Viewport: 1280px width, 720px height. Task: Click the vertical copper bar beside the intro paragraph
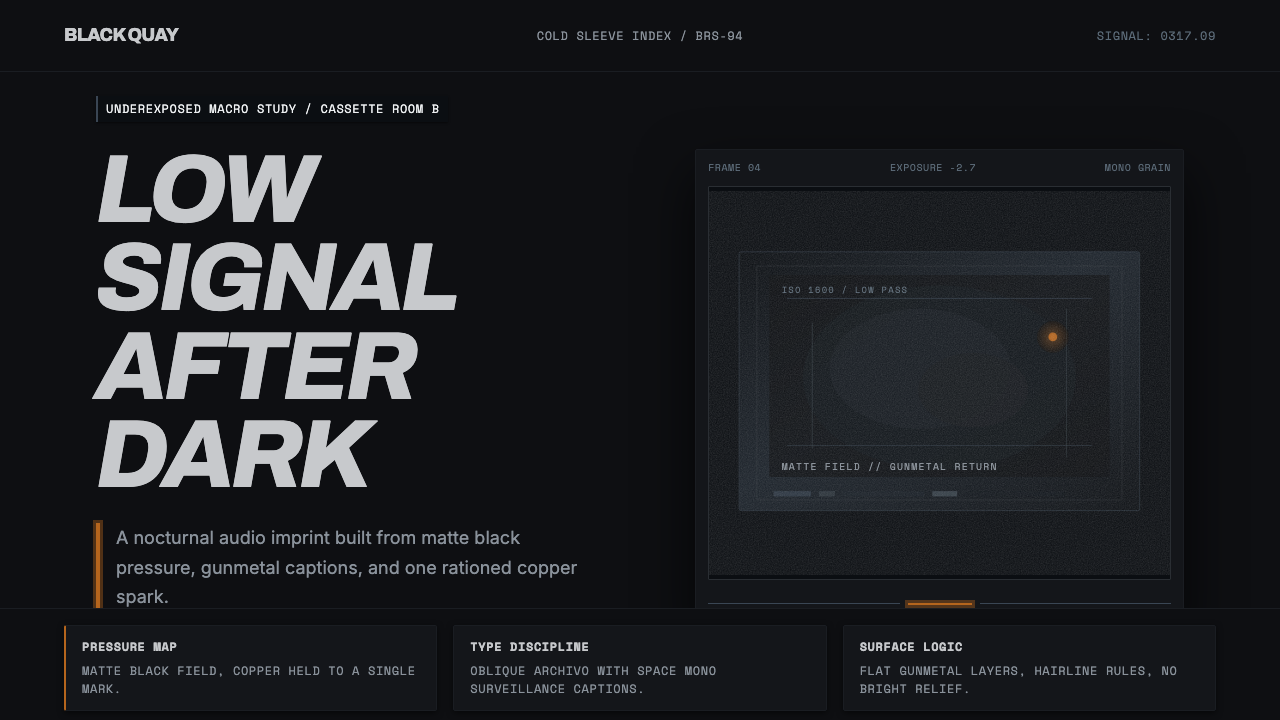(x=98, y=564)
